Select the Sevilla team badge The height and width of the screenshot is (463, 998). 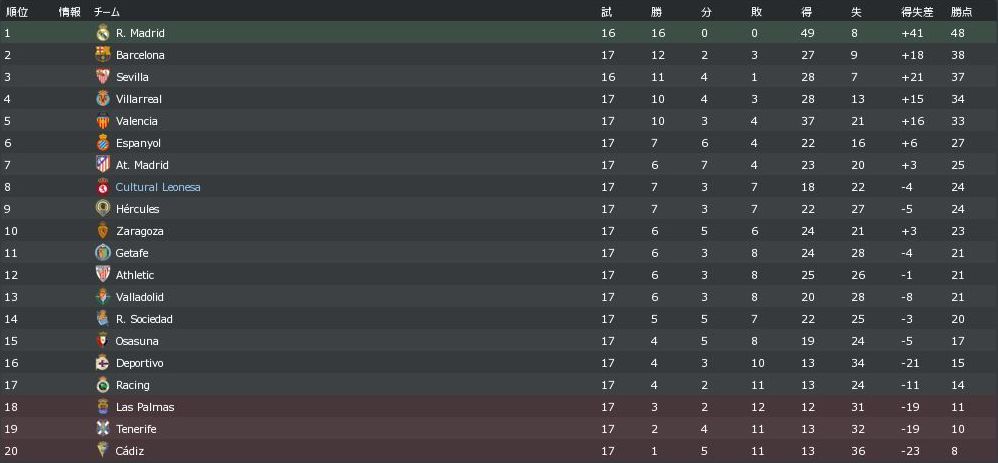coord(102,77)
